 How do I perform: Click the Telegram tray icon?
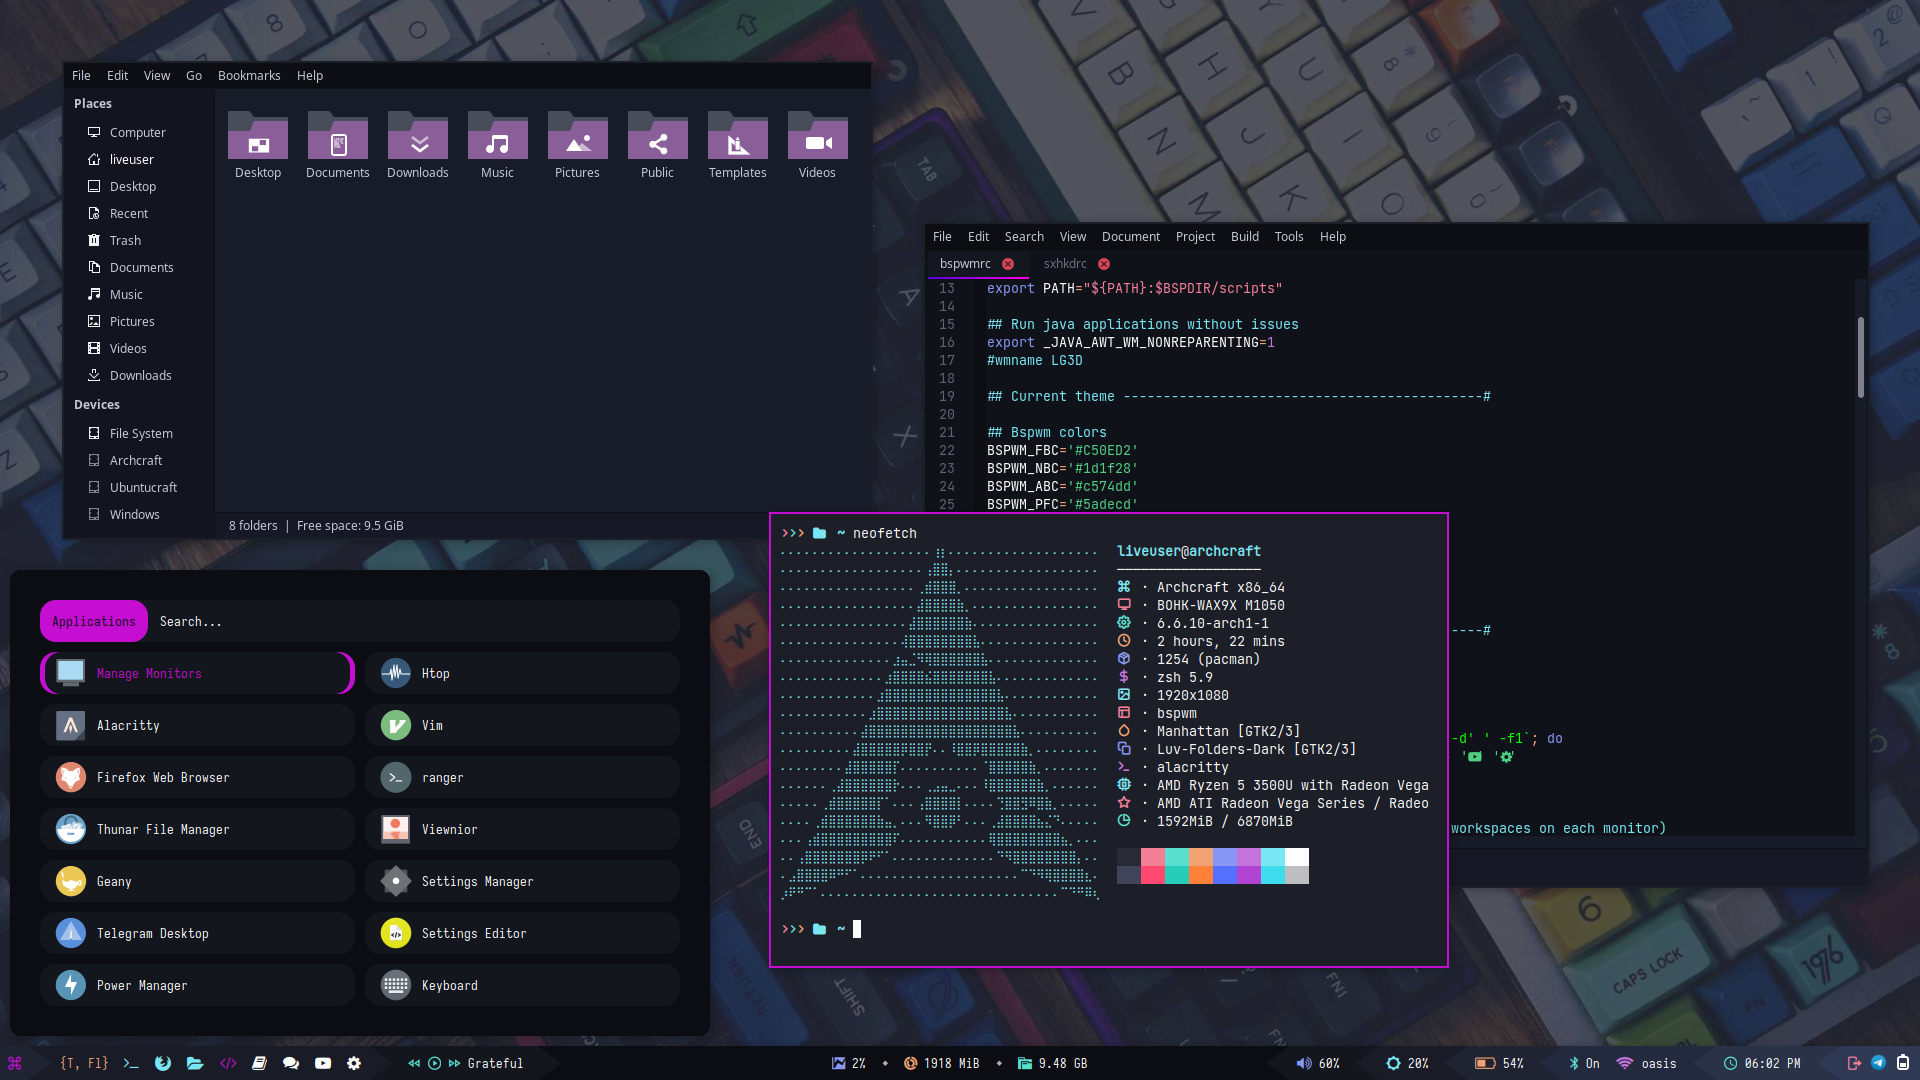(1878, 1063)
